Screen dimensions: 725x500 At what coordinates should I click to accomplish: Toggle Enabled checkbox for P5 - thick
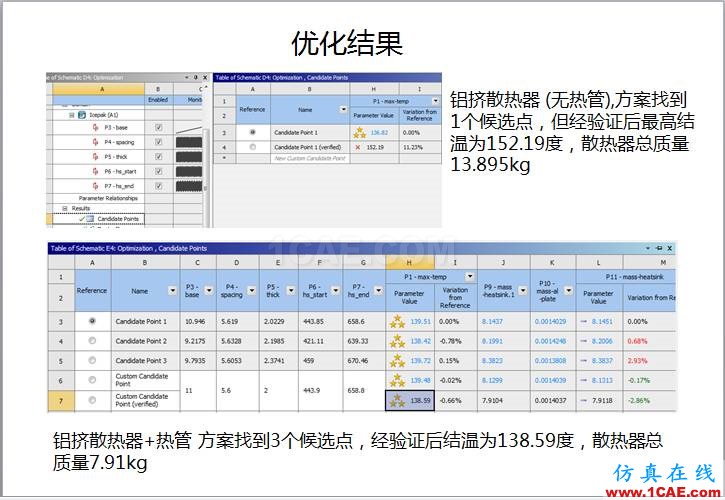pos(159,157)
